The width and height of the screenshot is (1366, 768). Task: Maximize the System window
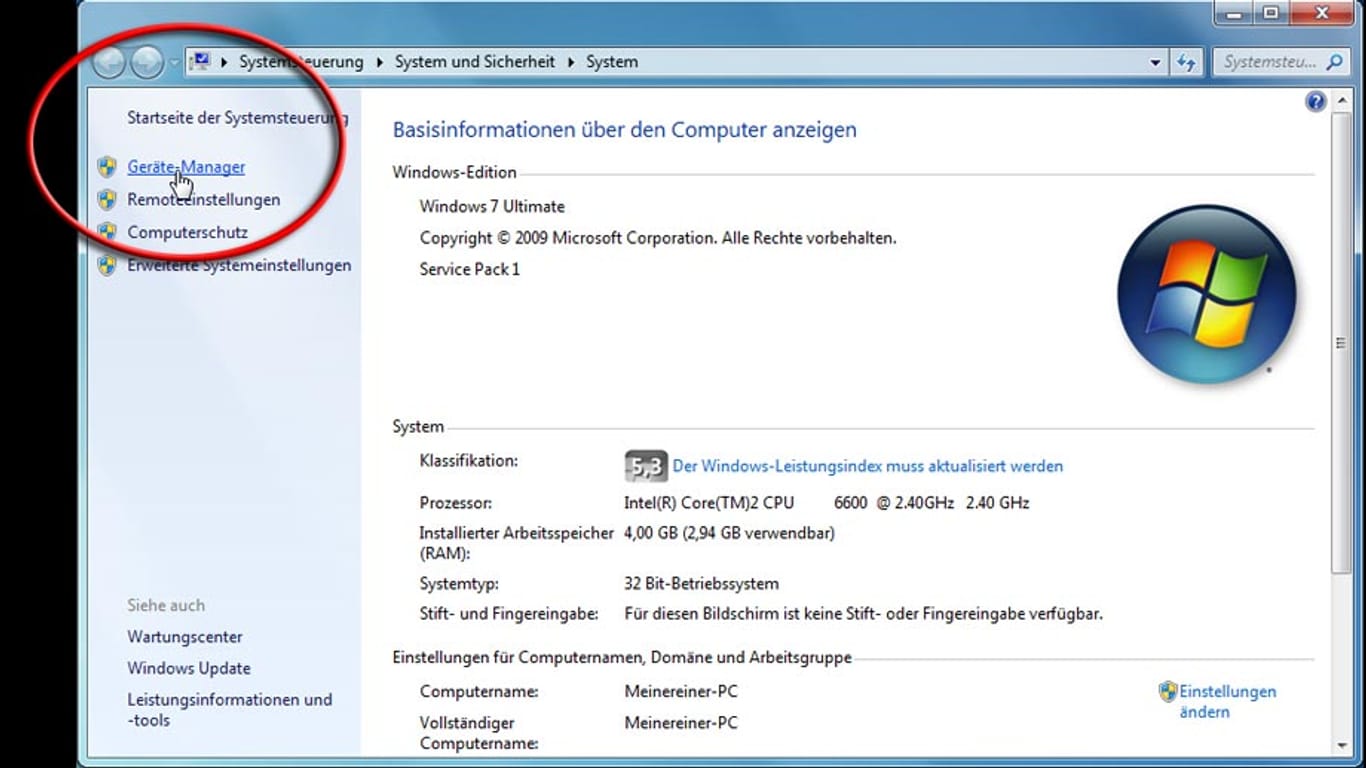point(1271,13)
